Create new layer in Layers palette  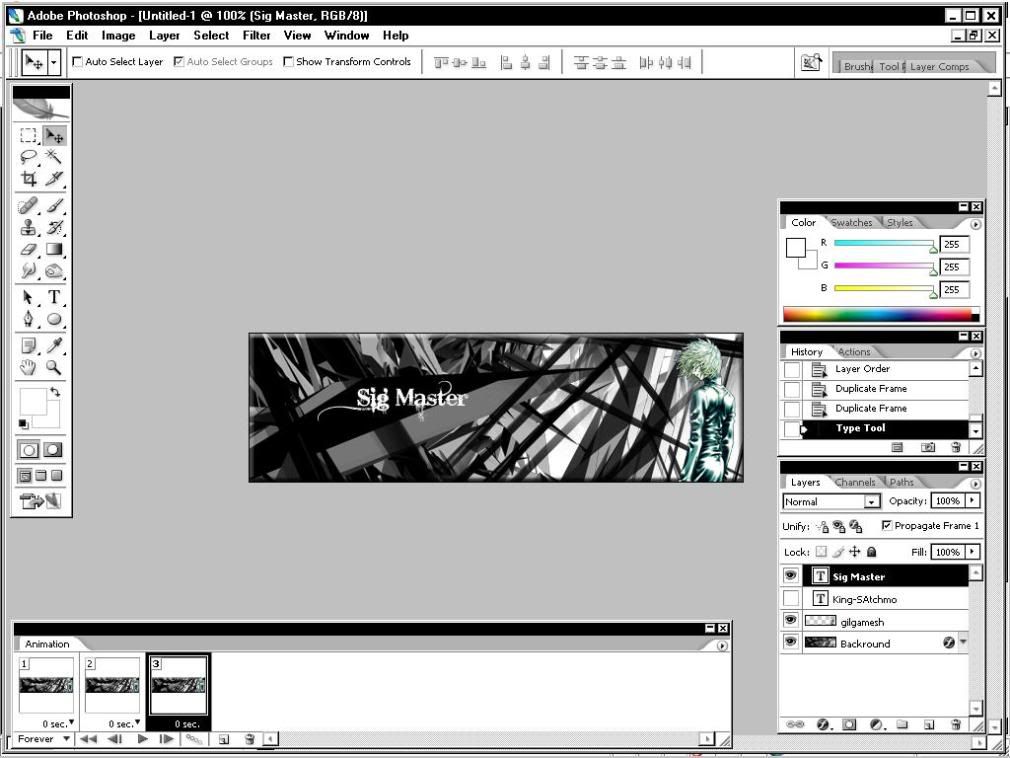[x=928, y=725]
